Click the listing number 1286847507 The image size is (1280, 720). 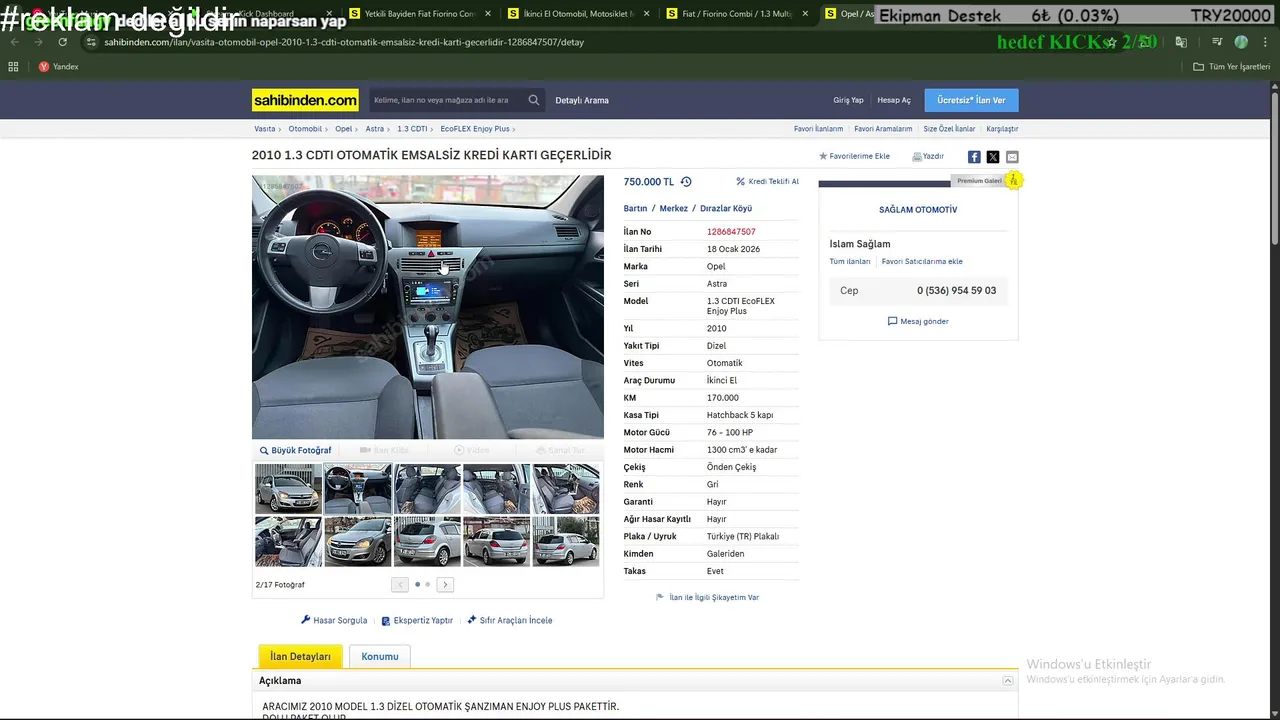731,232
